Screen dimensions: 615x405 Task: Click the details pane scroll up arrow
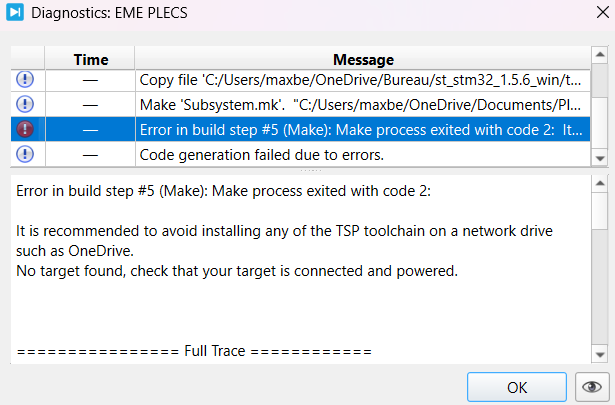click(599, 184)
